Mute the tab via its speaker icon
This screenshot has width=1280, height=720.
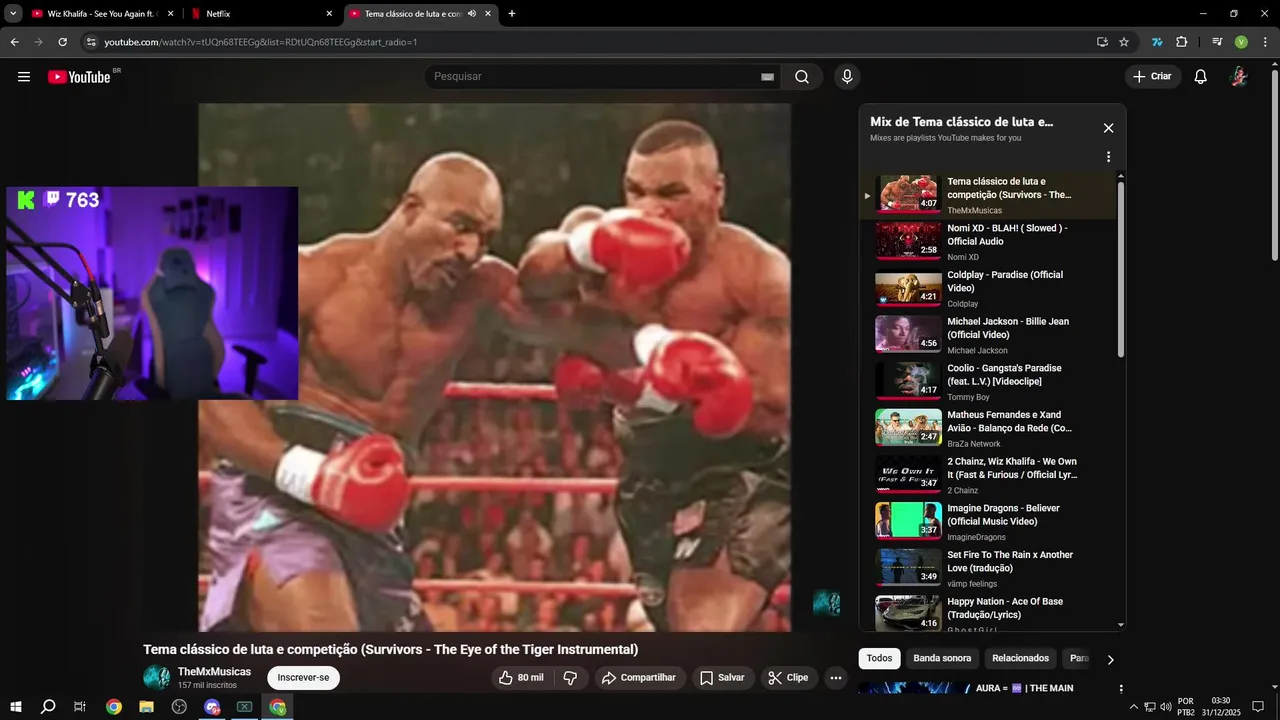pyautogui.click(x=471, y=14)
